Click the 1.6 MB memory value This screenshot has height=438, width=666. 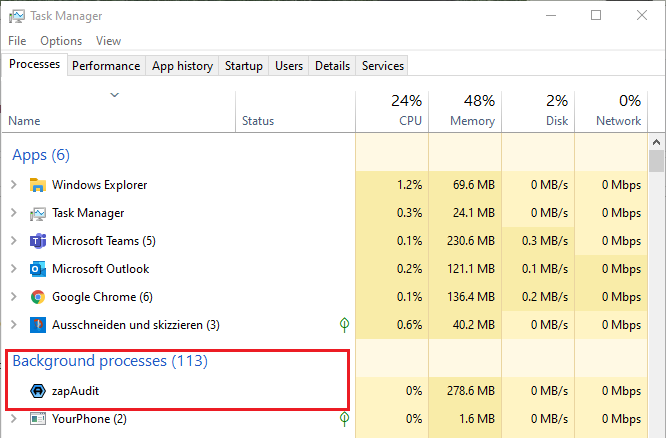477,419
